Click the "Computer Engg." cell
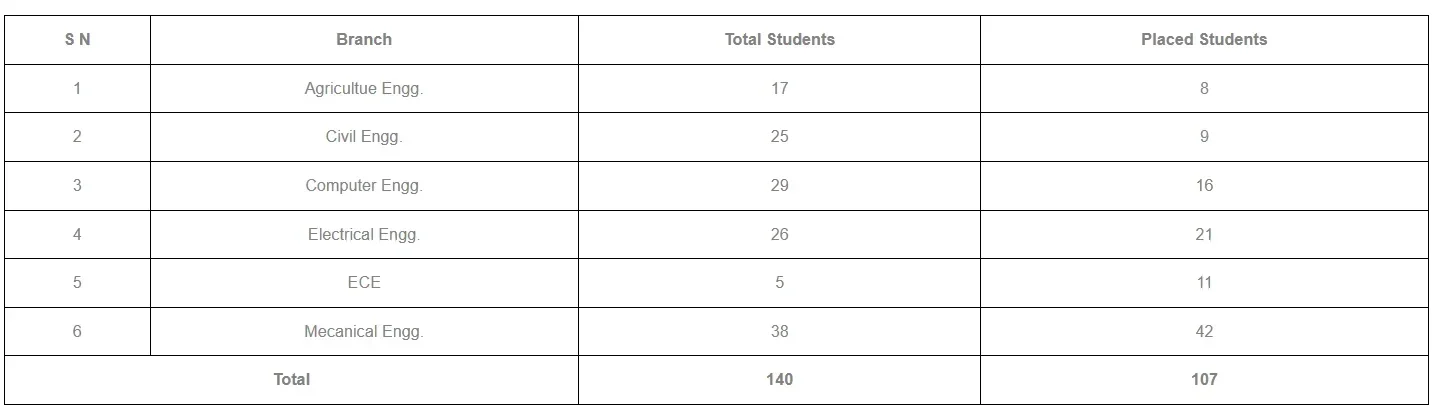Screen dimensions: 1436x405 (x=364, y=186)
